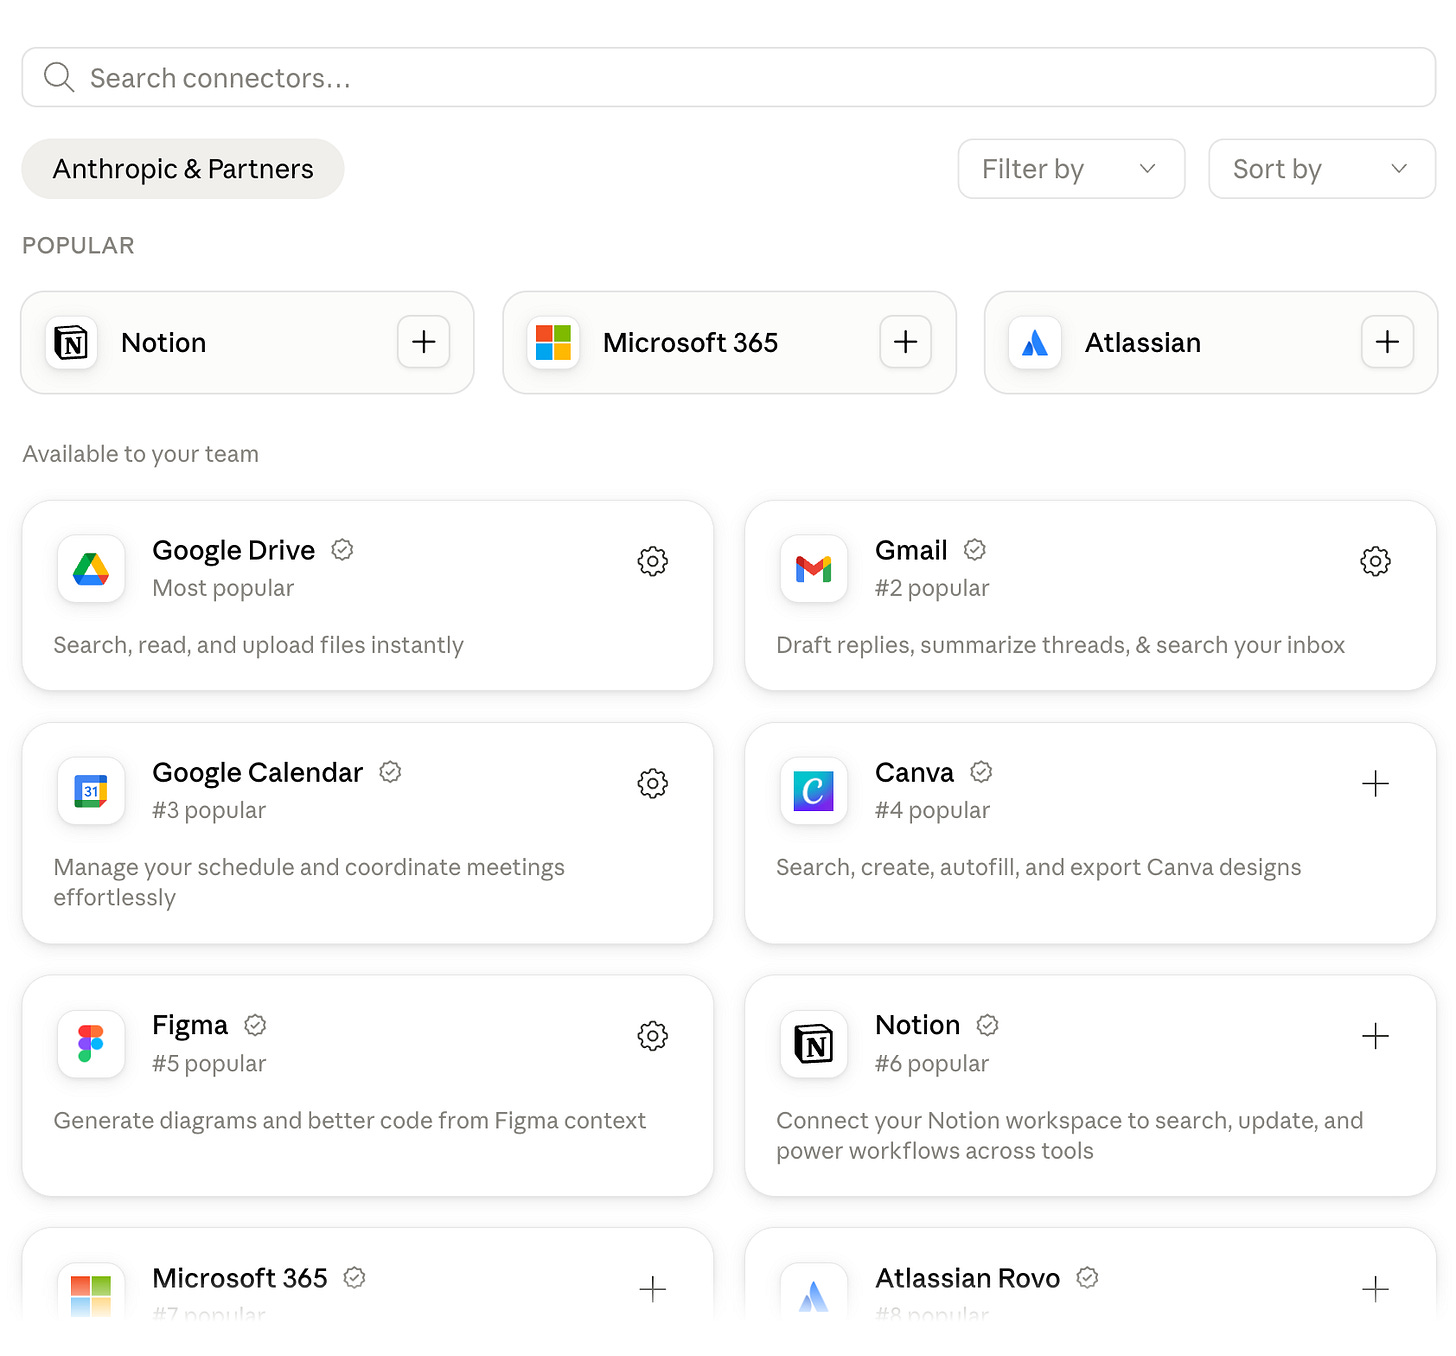This screenshot has height=1356, width=1456.
Task: Open the Google Calendar connector title
Action: tap(257, 772)
